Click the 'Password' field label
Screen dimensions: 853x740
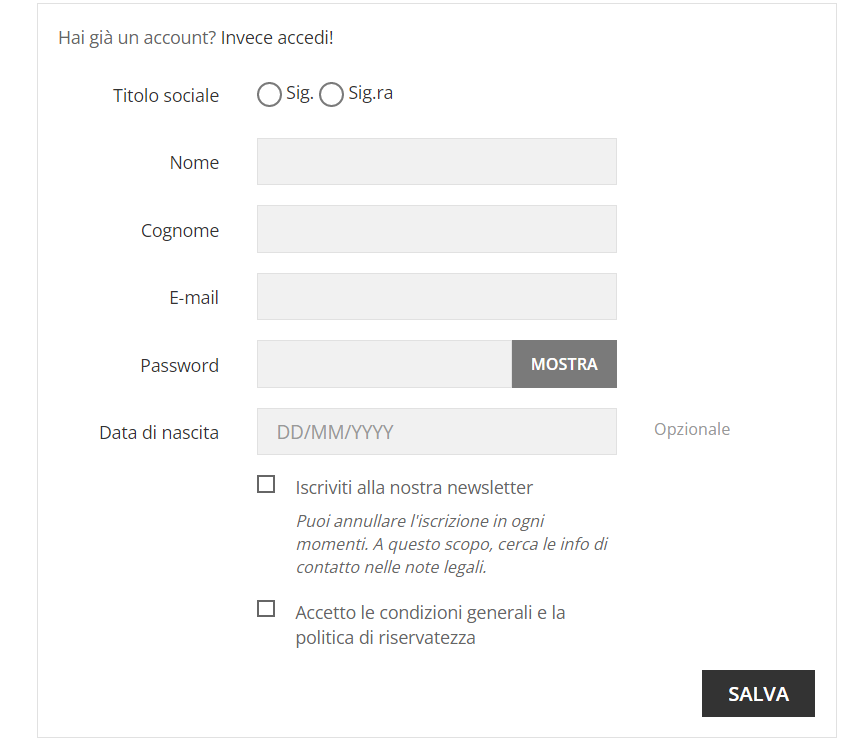(x=179, y=366)
